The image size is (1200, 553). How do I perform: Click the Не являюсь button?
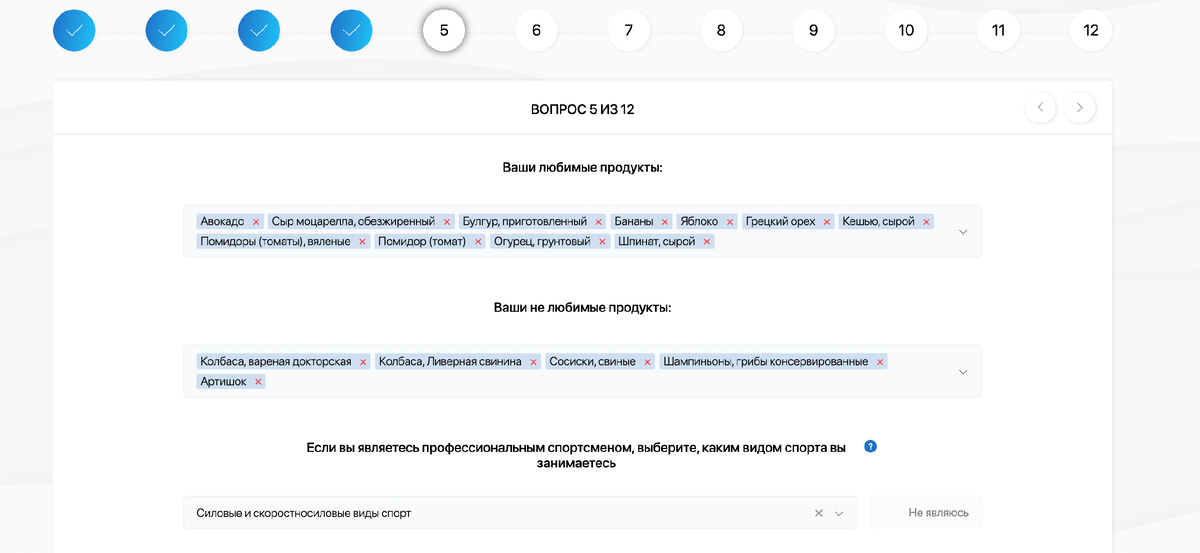(x=926, y=513)
